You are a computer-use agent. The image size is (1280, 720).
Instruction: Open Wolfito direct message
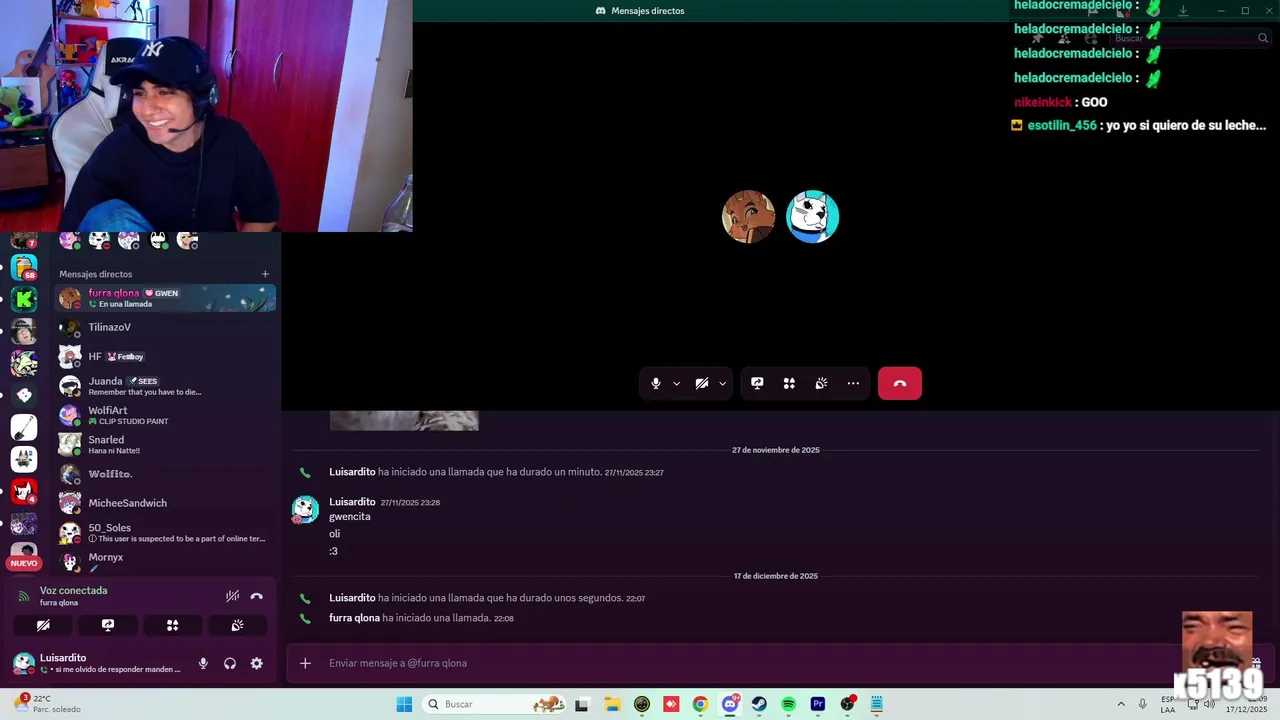tap(165, 474)
